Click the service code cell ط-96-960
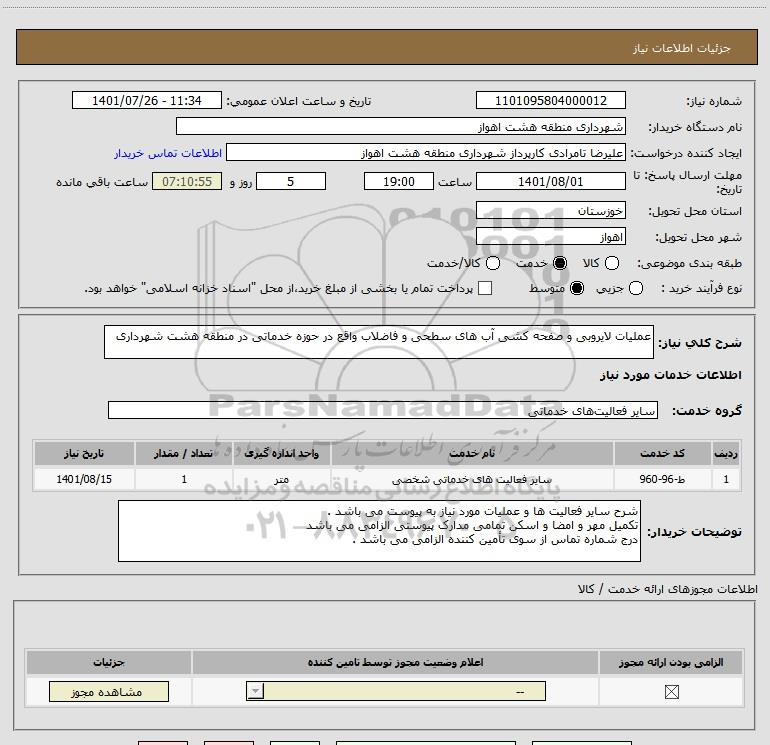Viewport: 770px width, 745px height. click(662, 479)
